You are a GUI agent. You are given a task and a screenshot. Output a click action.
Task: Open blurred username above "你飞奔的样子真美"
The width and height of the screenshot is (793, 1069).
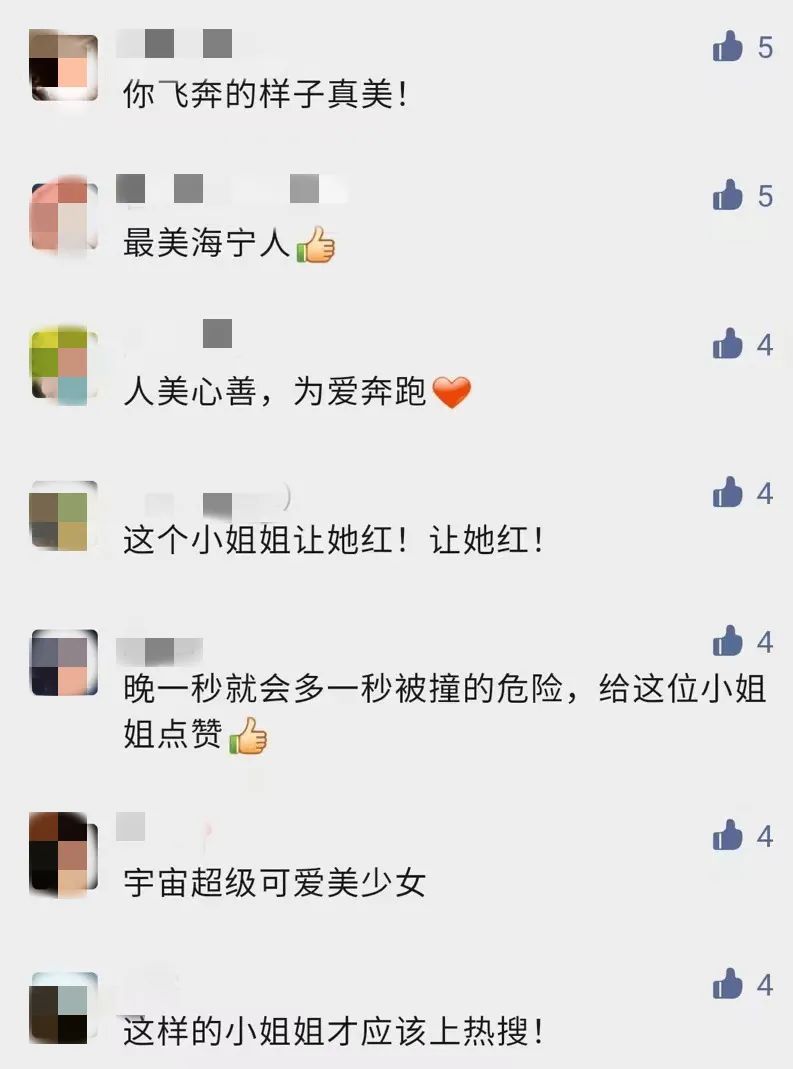click(x=175, y=44)
